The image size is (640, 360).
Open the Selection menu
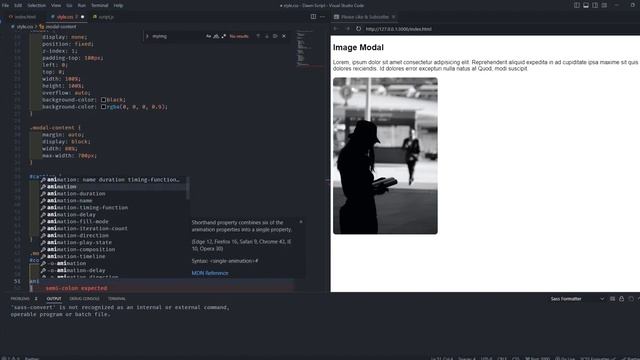tap(37, 5)
